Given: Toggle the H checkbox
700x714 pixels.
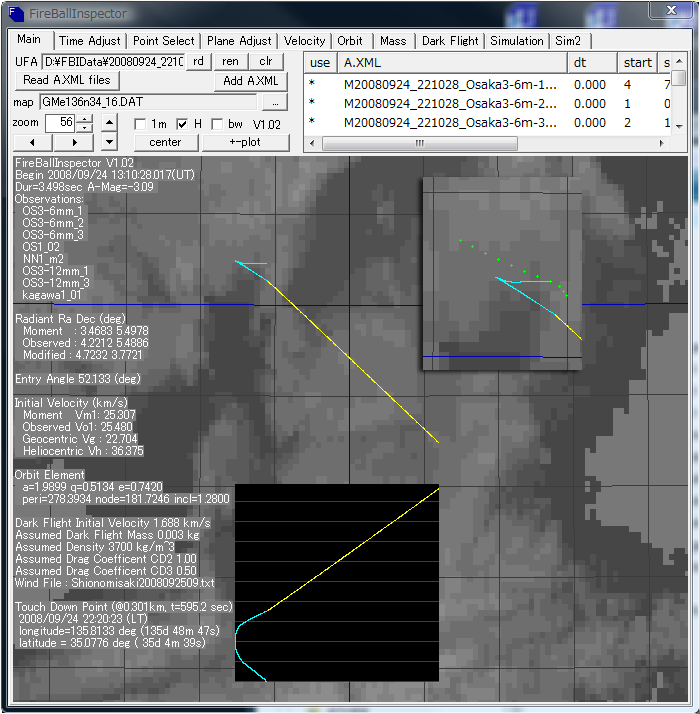Looking at the screenshot, I should click(x=182, y=124).
